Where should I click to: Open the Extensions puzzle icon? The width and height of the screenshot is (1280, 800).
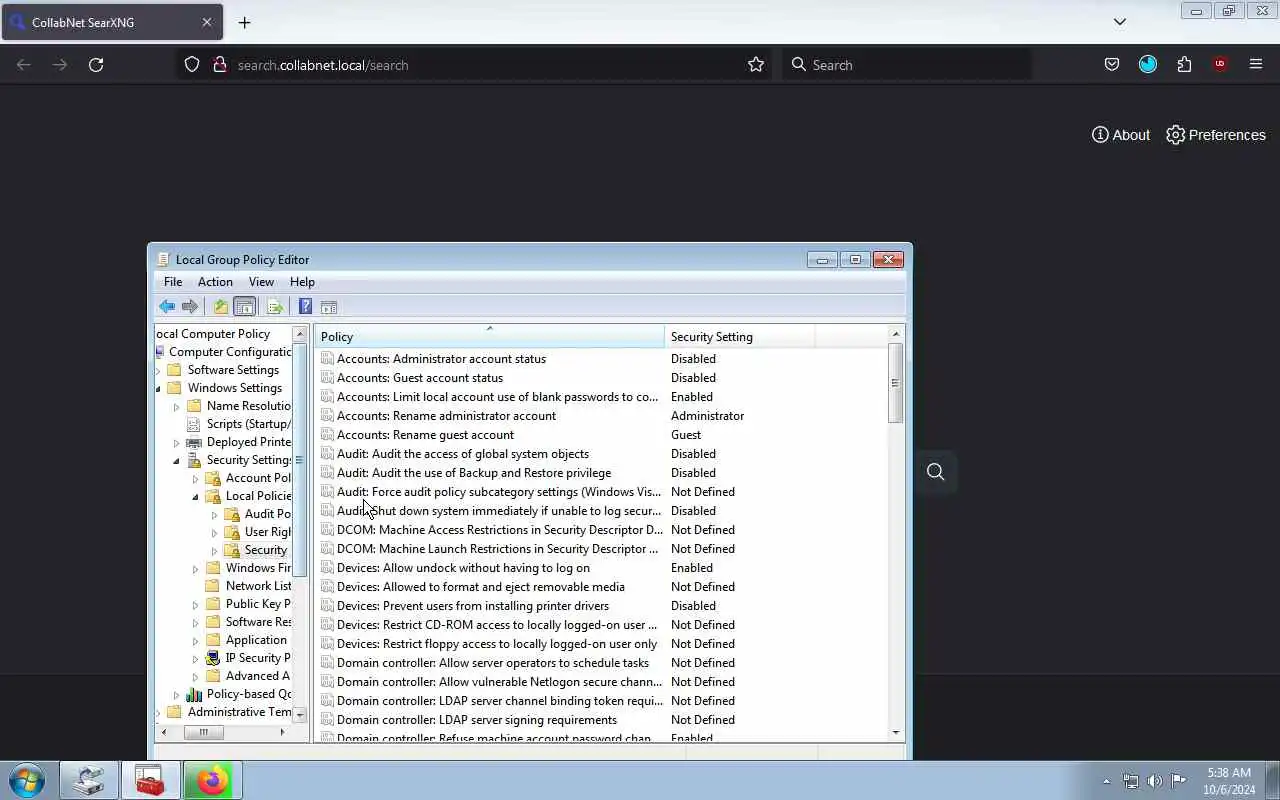click(1184, 65)
